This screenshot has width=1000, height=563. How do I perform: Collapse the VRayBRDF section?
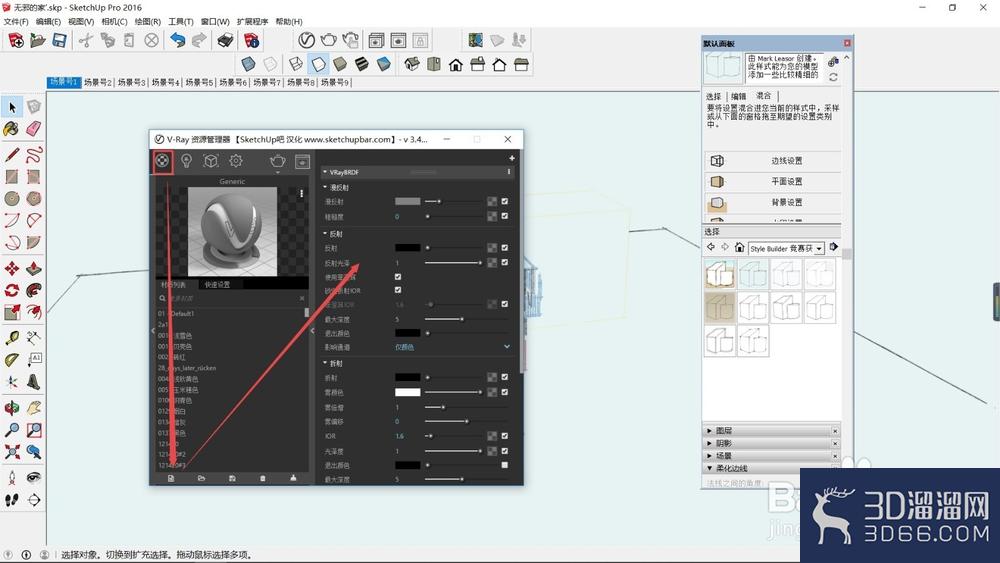point(325,172)
